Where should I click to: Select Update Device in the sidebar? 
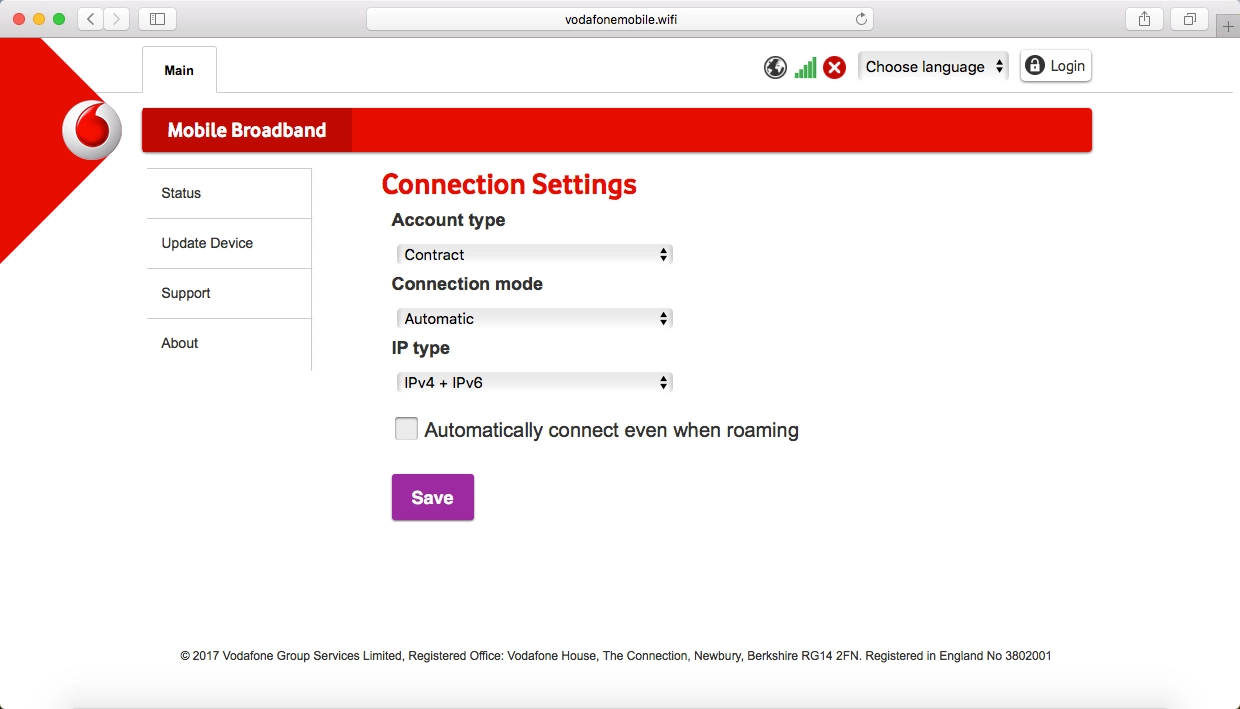pos(207,243)
